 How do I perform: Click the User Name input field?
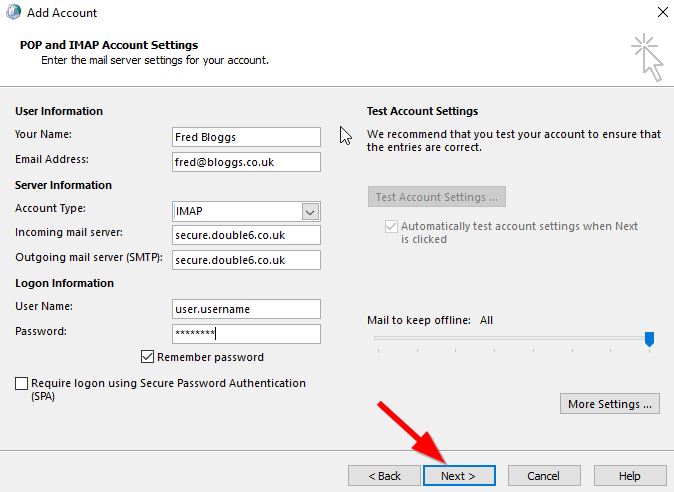246,309
